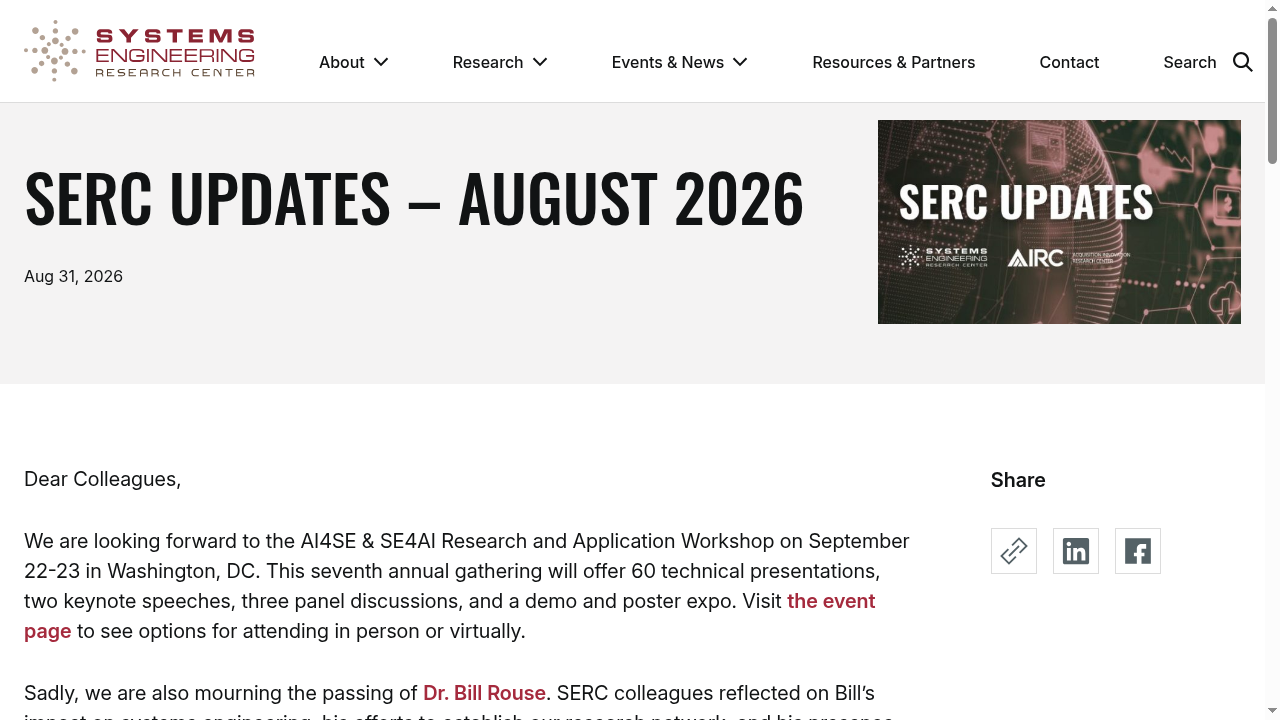
Task: Click the Search label in header
Action: [1190, 62]
